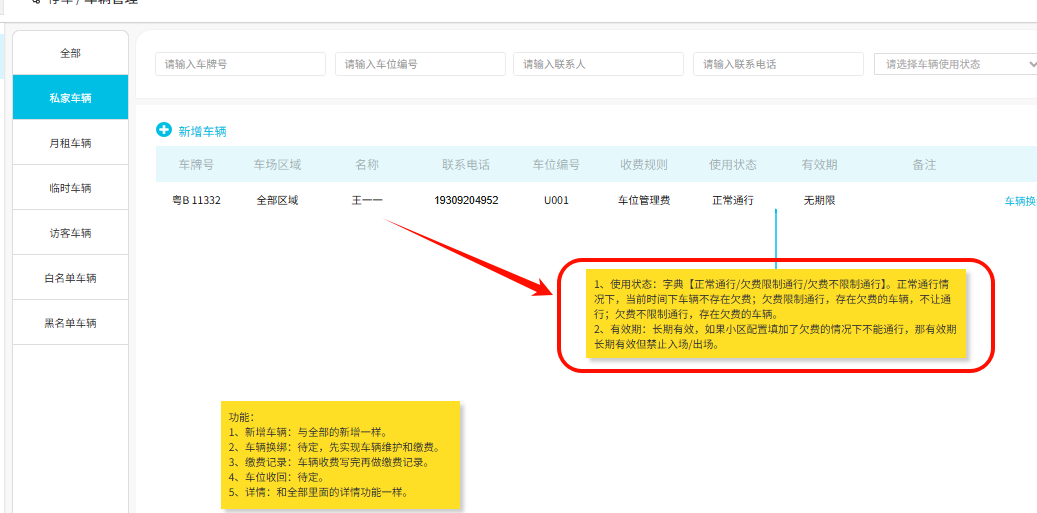
Task: Click the 有效期 column header
Action: (819, 165)
